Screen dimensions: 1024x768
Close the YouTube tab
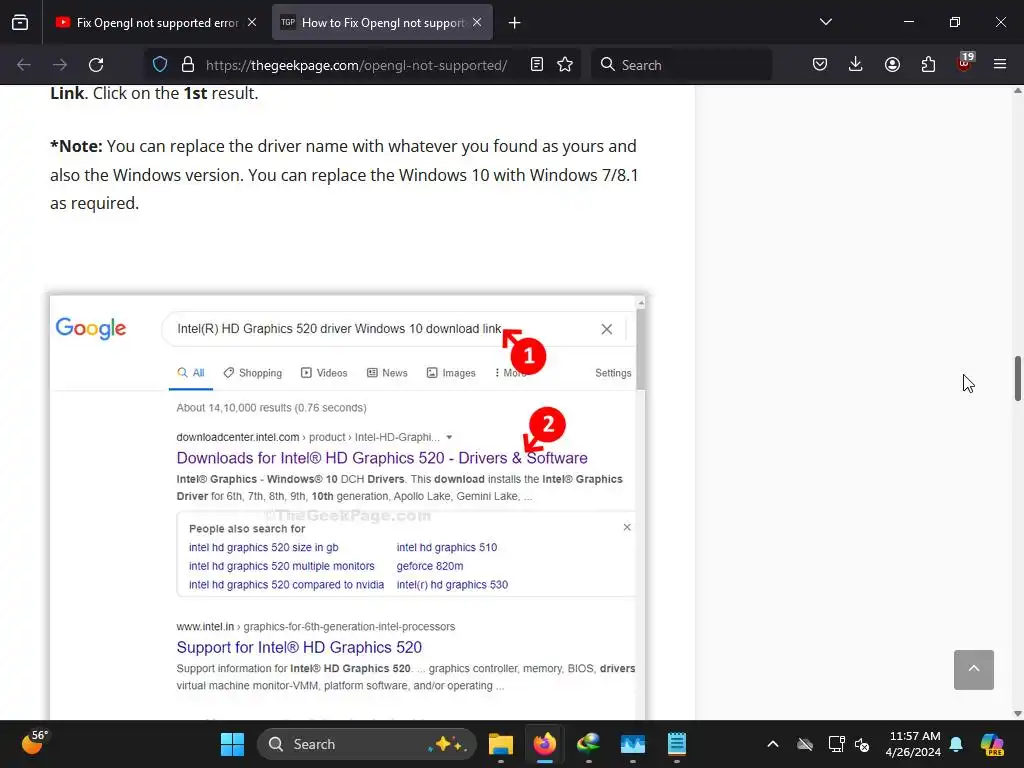tap(252, 22)
